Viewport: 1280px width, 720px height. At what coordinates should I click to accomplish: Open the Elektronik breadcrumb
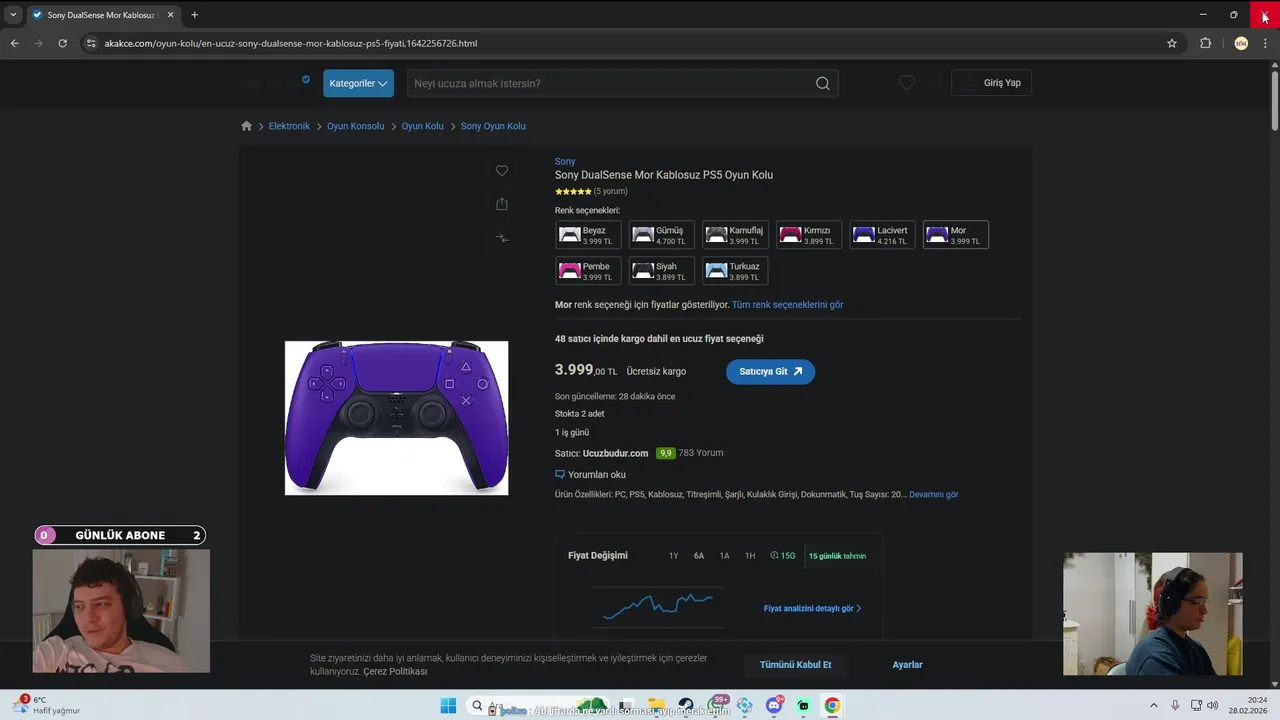coord(289,126)
